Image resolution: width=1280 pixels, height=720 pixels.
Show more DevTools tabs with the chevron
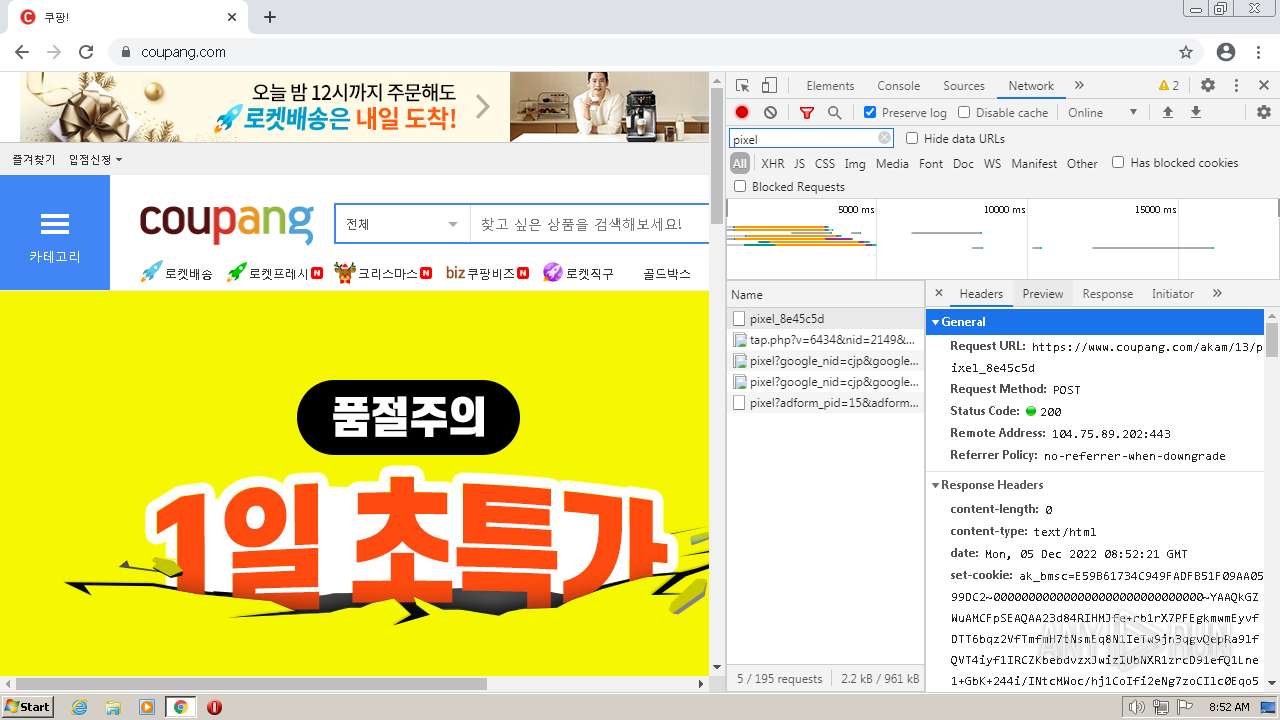click(x=1079, y=86)
